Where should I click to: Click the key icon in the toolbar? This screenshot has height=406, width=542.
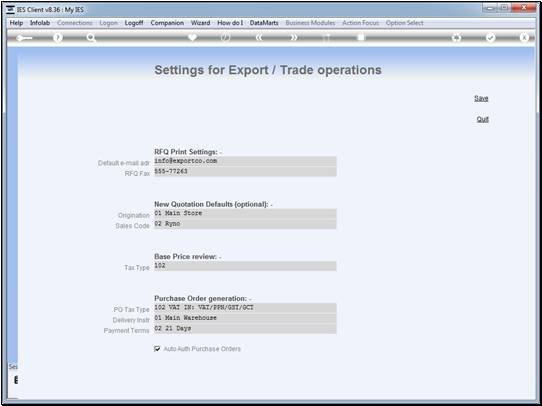click(24, 38)
